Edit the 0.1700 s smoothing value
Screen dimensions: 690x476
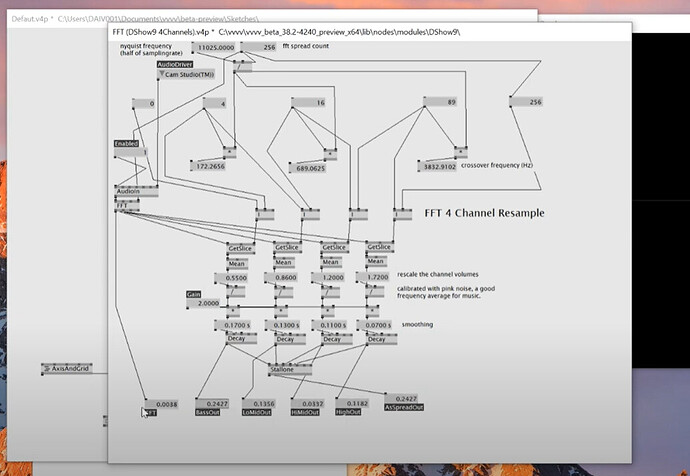click(x=232, y=325)
